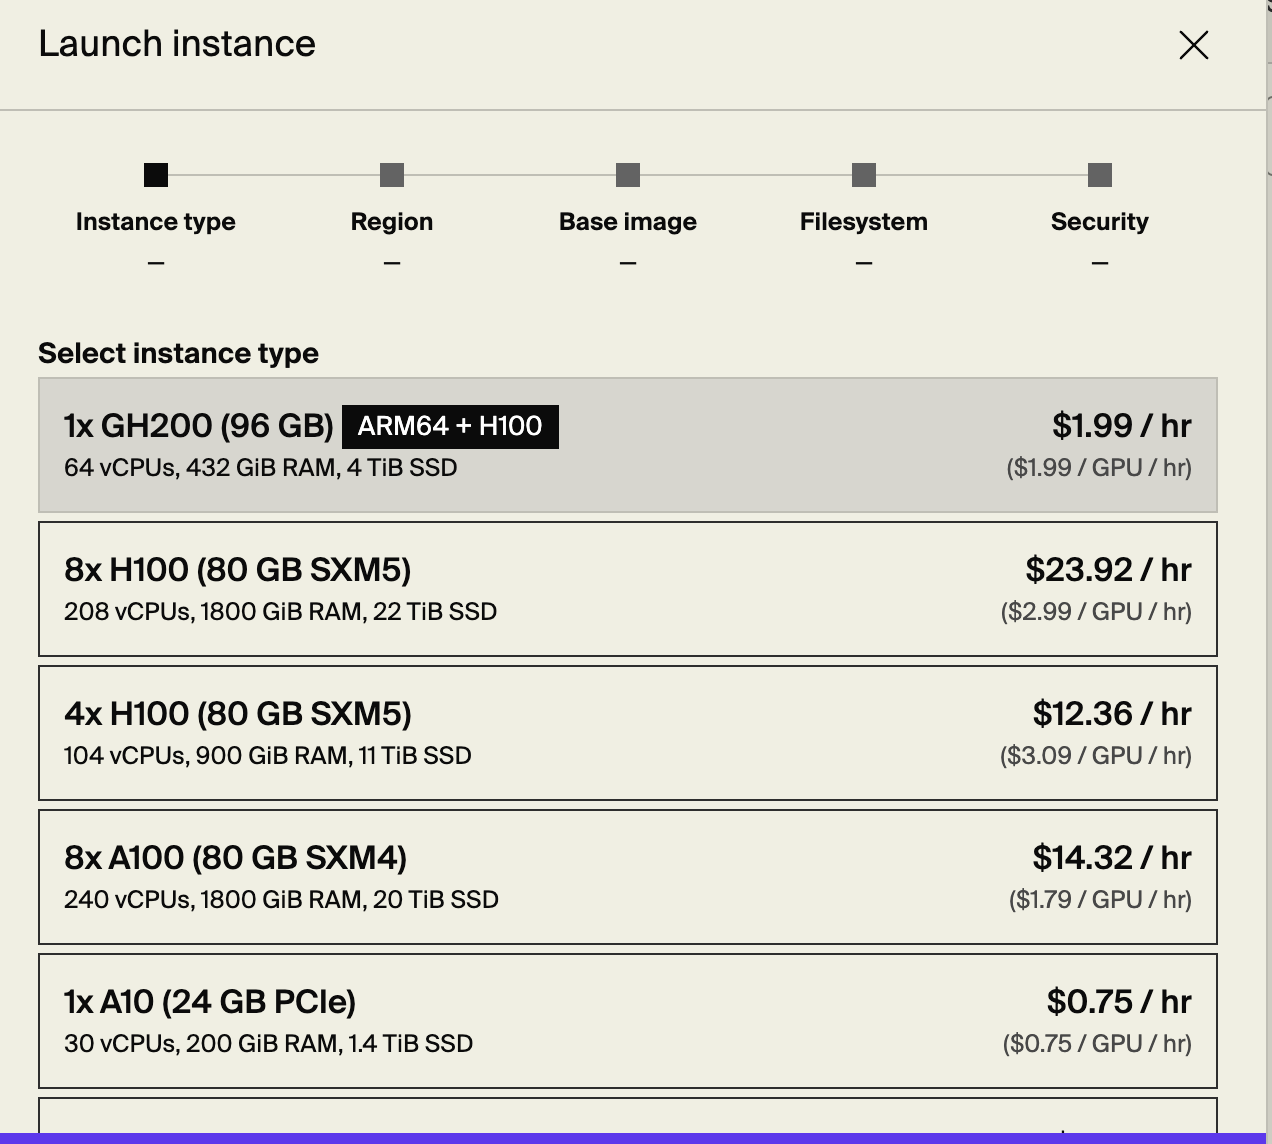Click the $0.75 / hr price text
1272x1144 pixels.
(1118, 1002)
